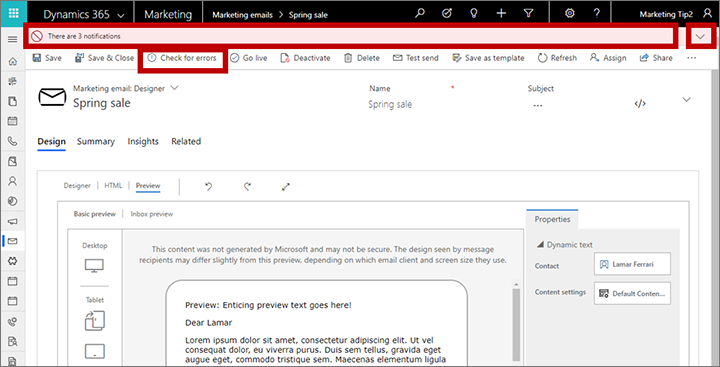Toggle the hamburger site map menu
This screenshot has height=367, width=720.
[13, 40]
